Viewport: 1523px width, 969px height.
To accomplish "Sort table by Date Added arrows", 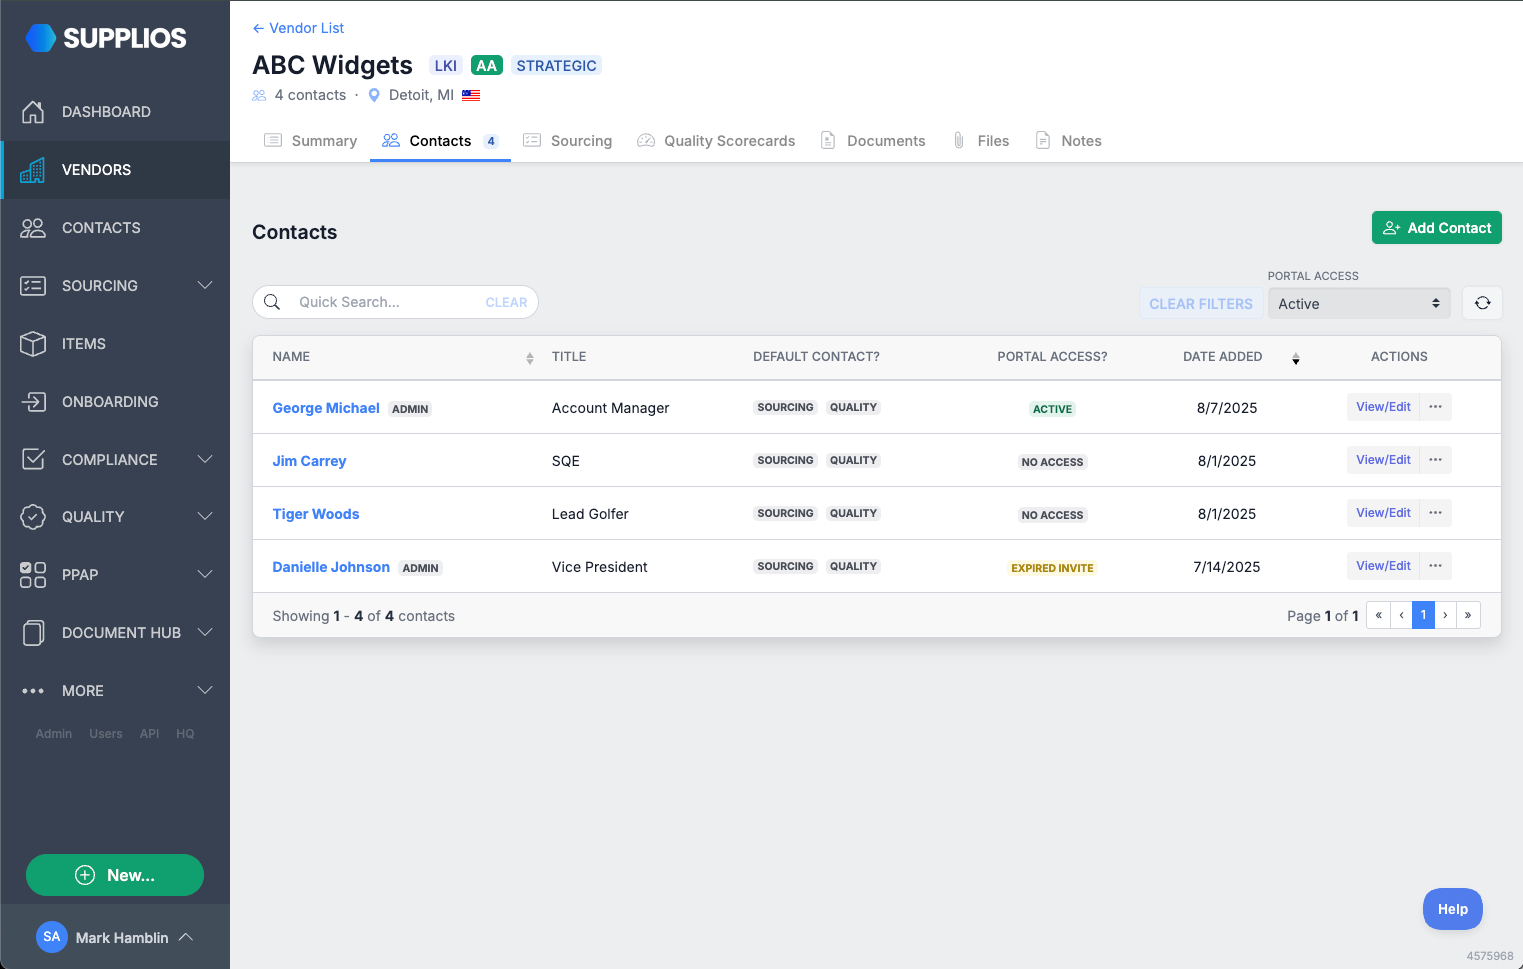I will 1296,358.
